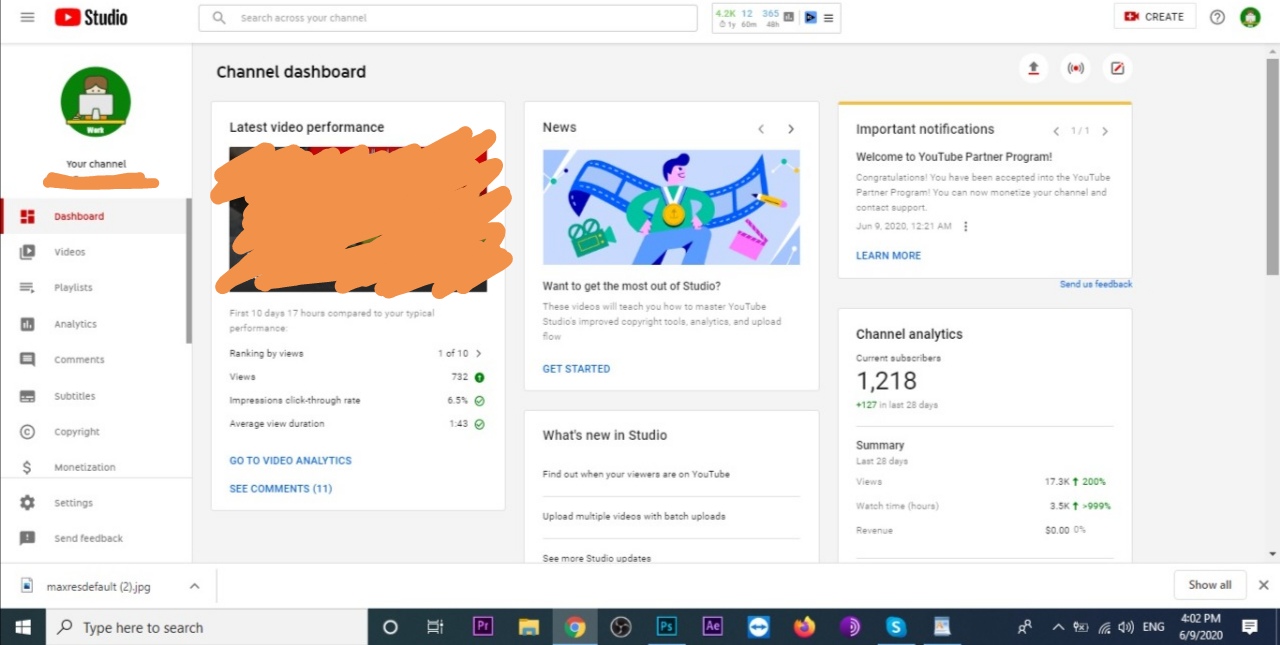The image size is (1280, 645).
Task: Open downloaded file maxresdefault (2).jpg
Action: coord(99,587)
